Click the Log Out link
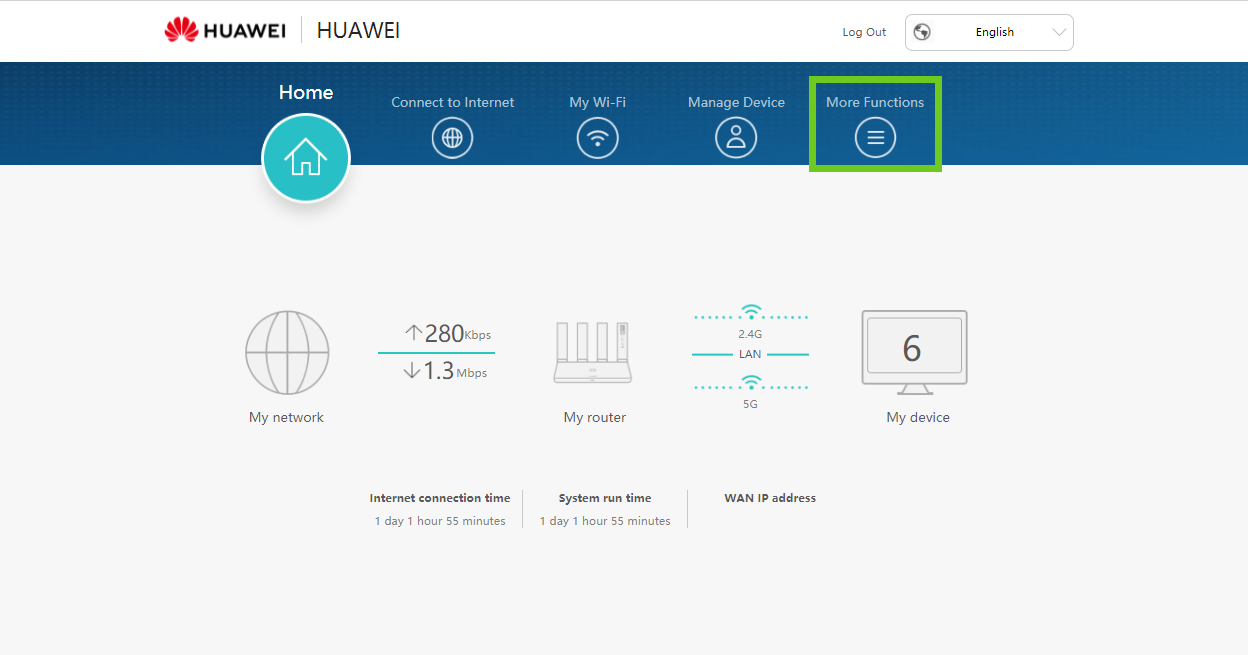Viewport: 1248px width, 655px height. [864, 32]
